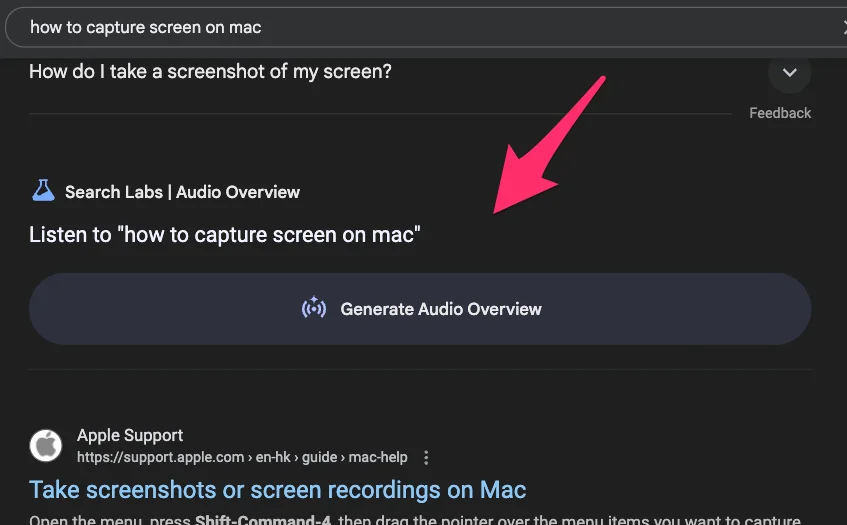The height and width of the screenshot is (525, 847).
Task: Expand 'How do I take a screenshot of my screen?' chevron
Action: click(x=790, y=72)
